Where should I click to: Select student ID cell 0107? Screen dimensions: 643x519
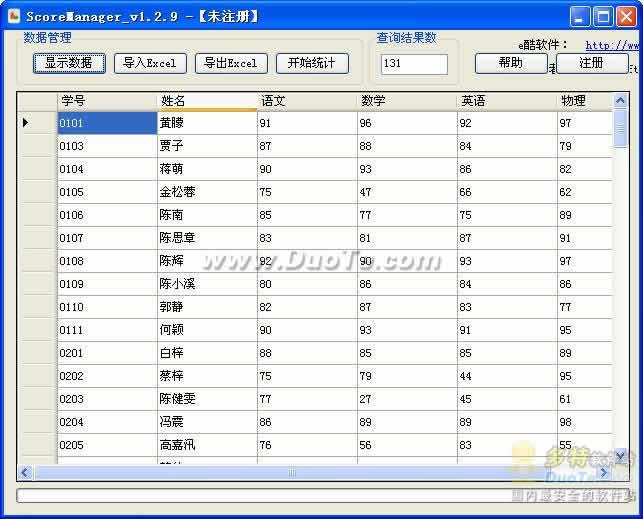tap(107, 238)
